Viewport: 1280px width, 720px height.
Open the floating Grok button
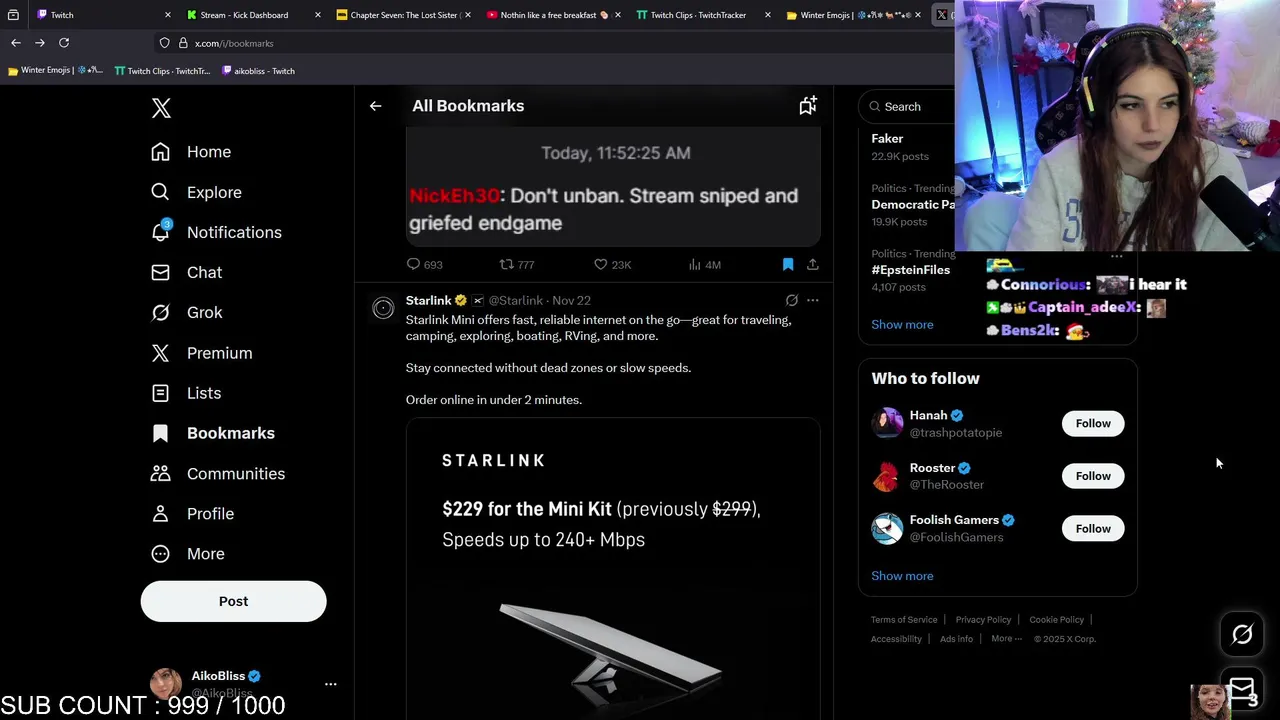tap(1242, 634)
